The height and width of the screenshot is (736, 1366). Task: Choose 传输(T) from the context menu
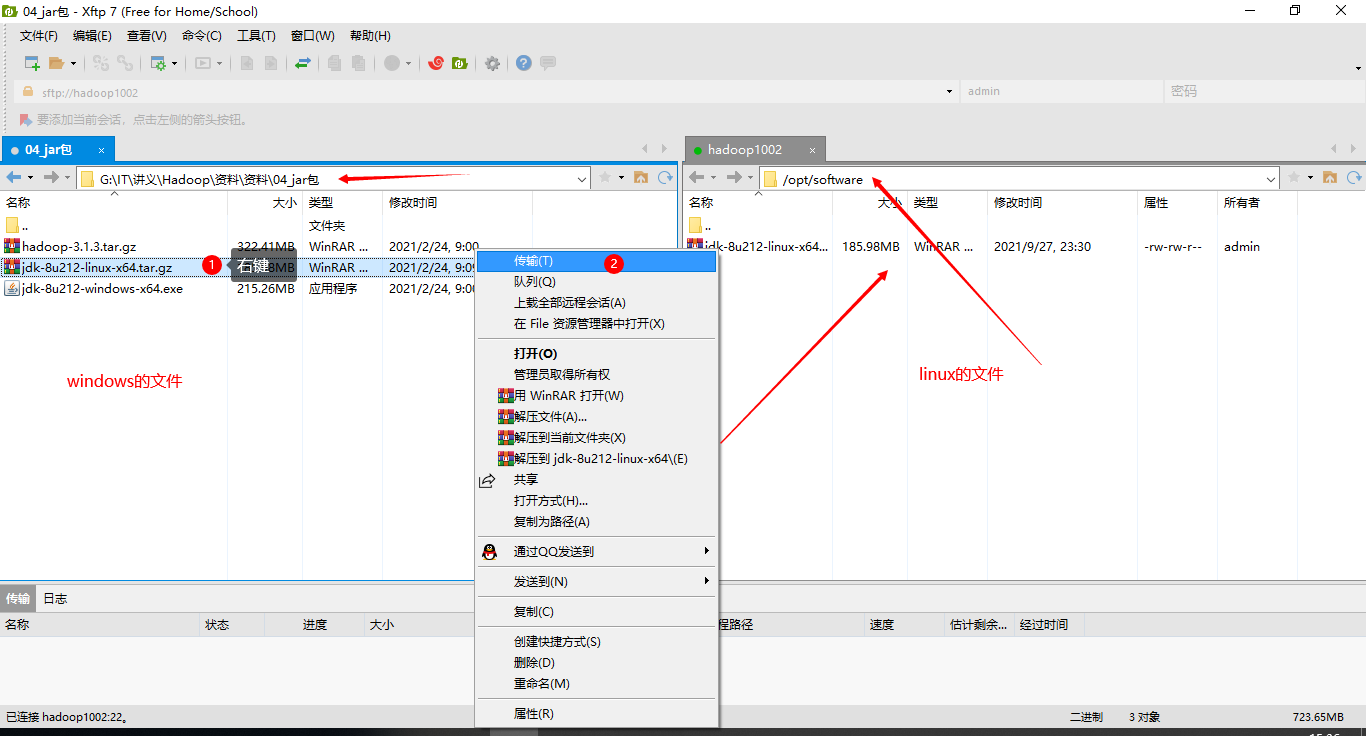click(x=596, y=261)
